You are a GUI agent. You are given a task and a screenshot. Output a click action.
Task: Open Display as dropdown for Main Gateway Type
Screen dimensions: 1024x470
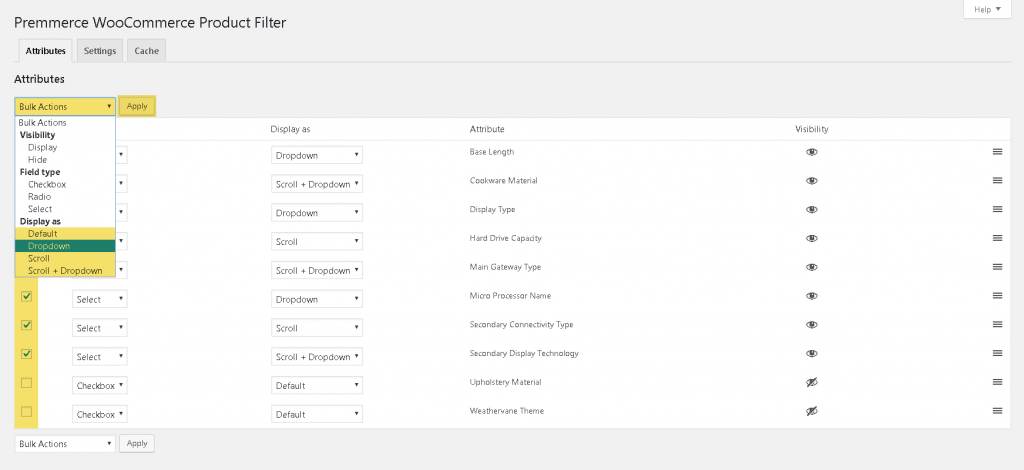point(317,270)
